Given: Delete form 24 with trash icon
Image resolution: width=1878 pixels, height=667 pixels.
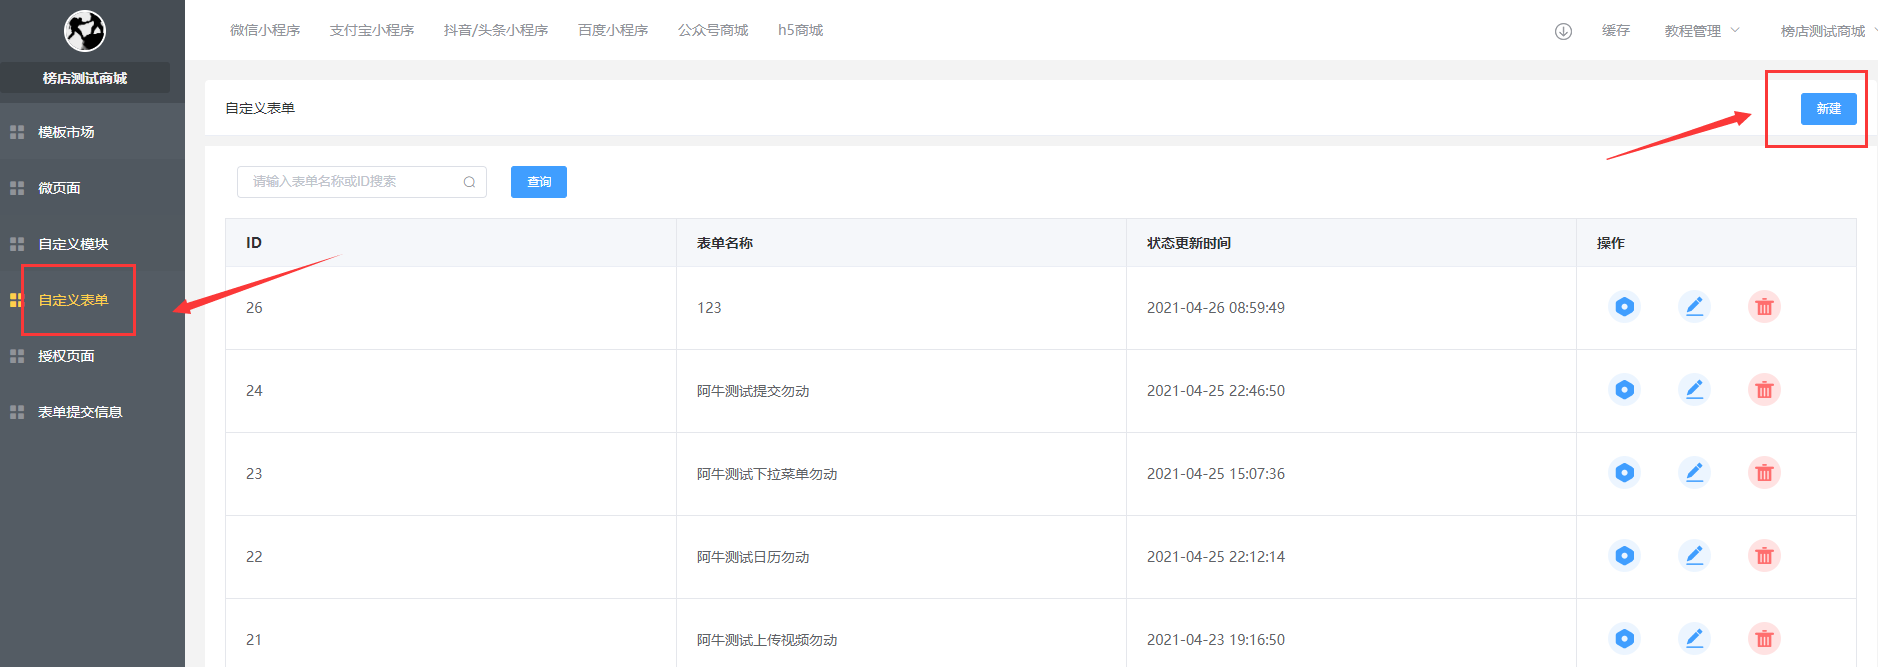Looking at the screenshot, I should point(1764,390).
